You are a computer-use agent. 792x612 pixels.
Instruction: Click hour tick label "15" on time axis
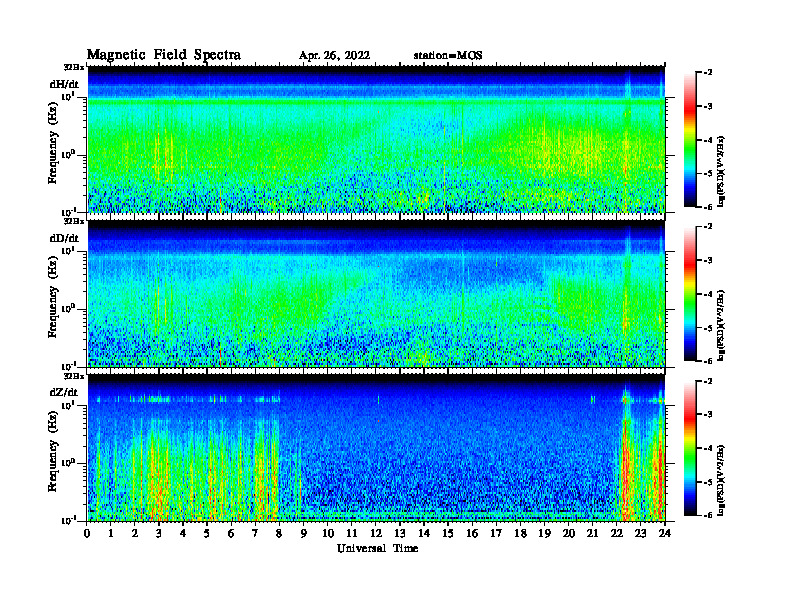tap(448, 534)
